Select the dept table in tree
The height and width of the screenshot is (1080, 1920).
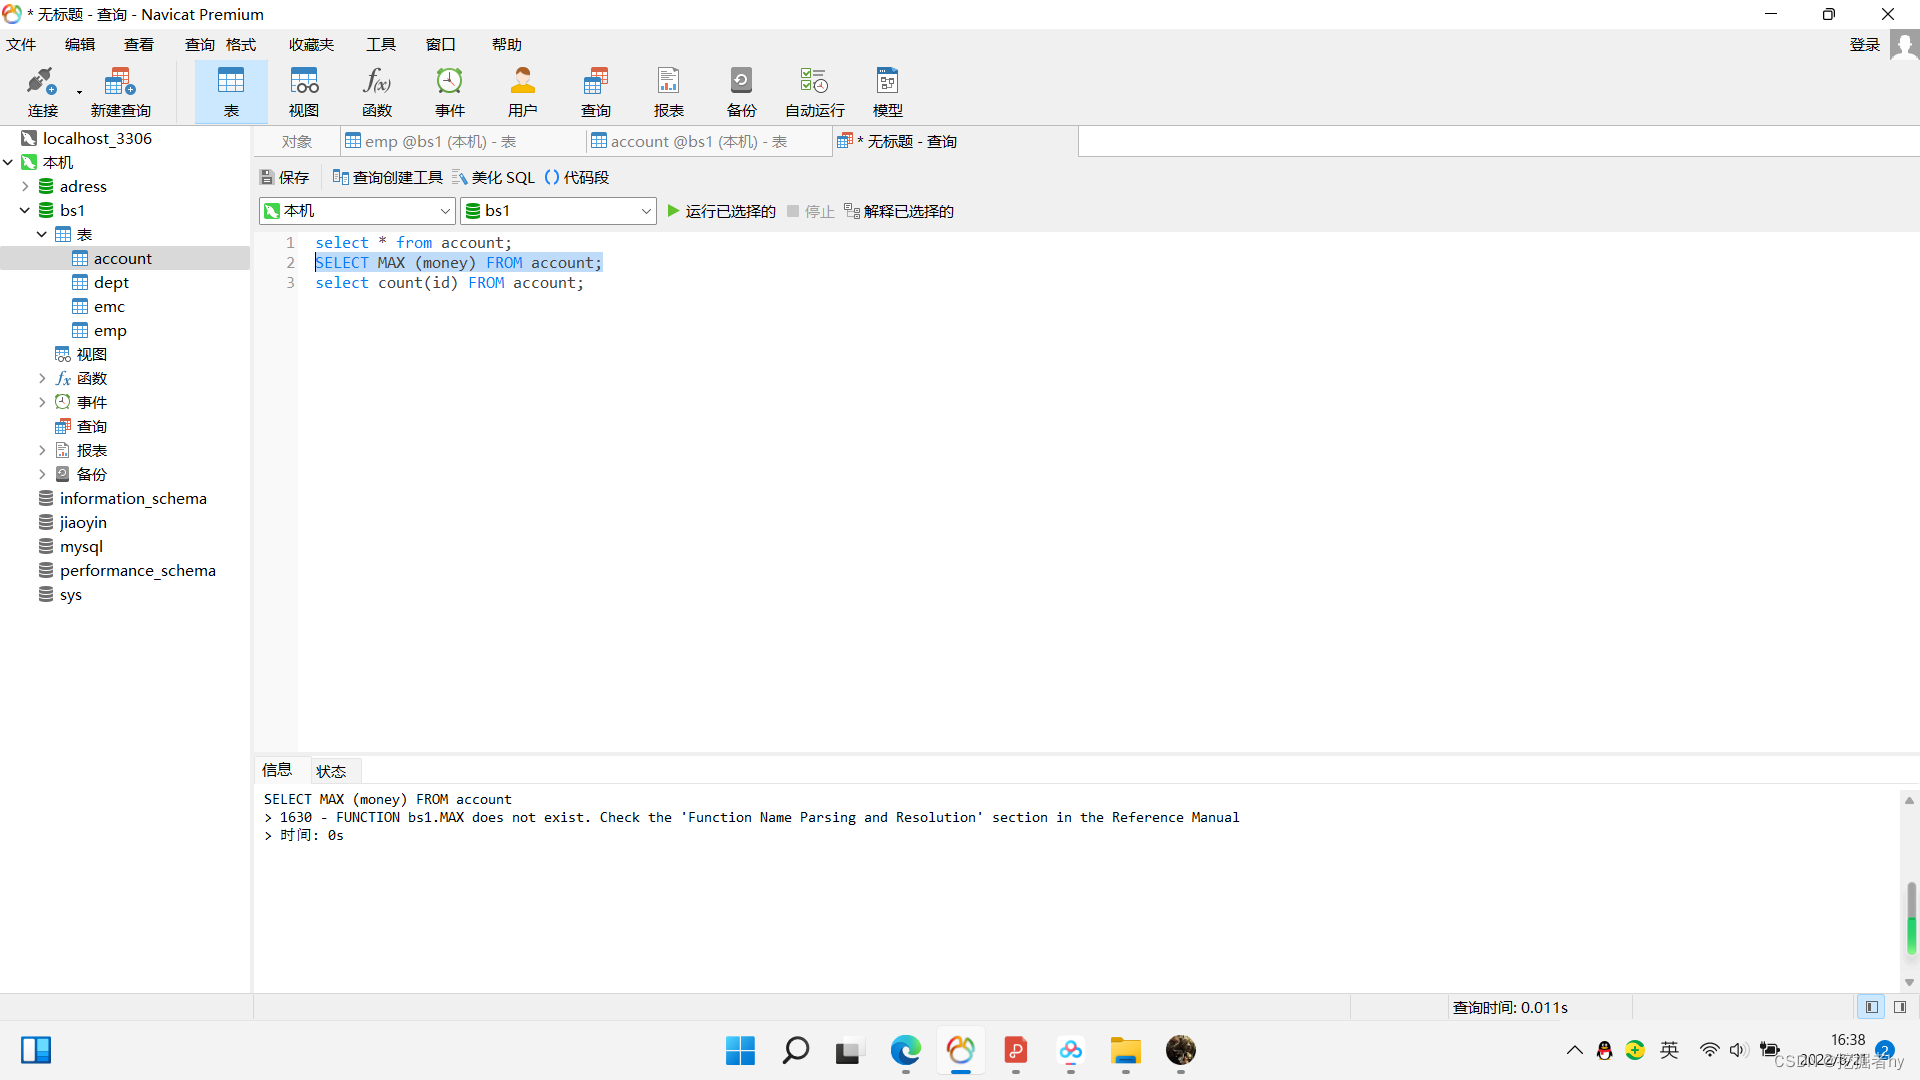point(111,283)
